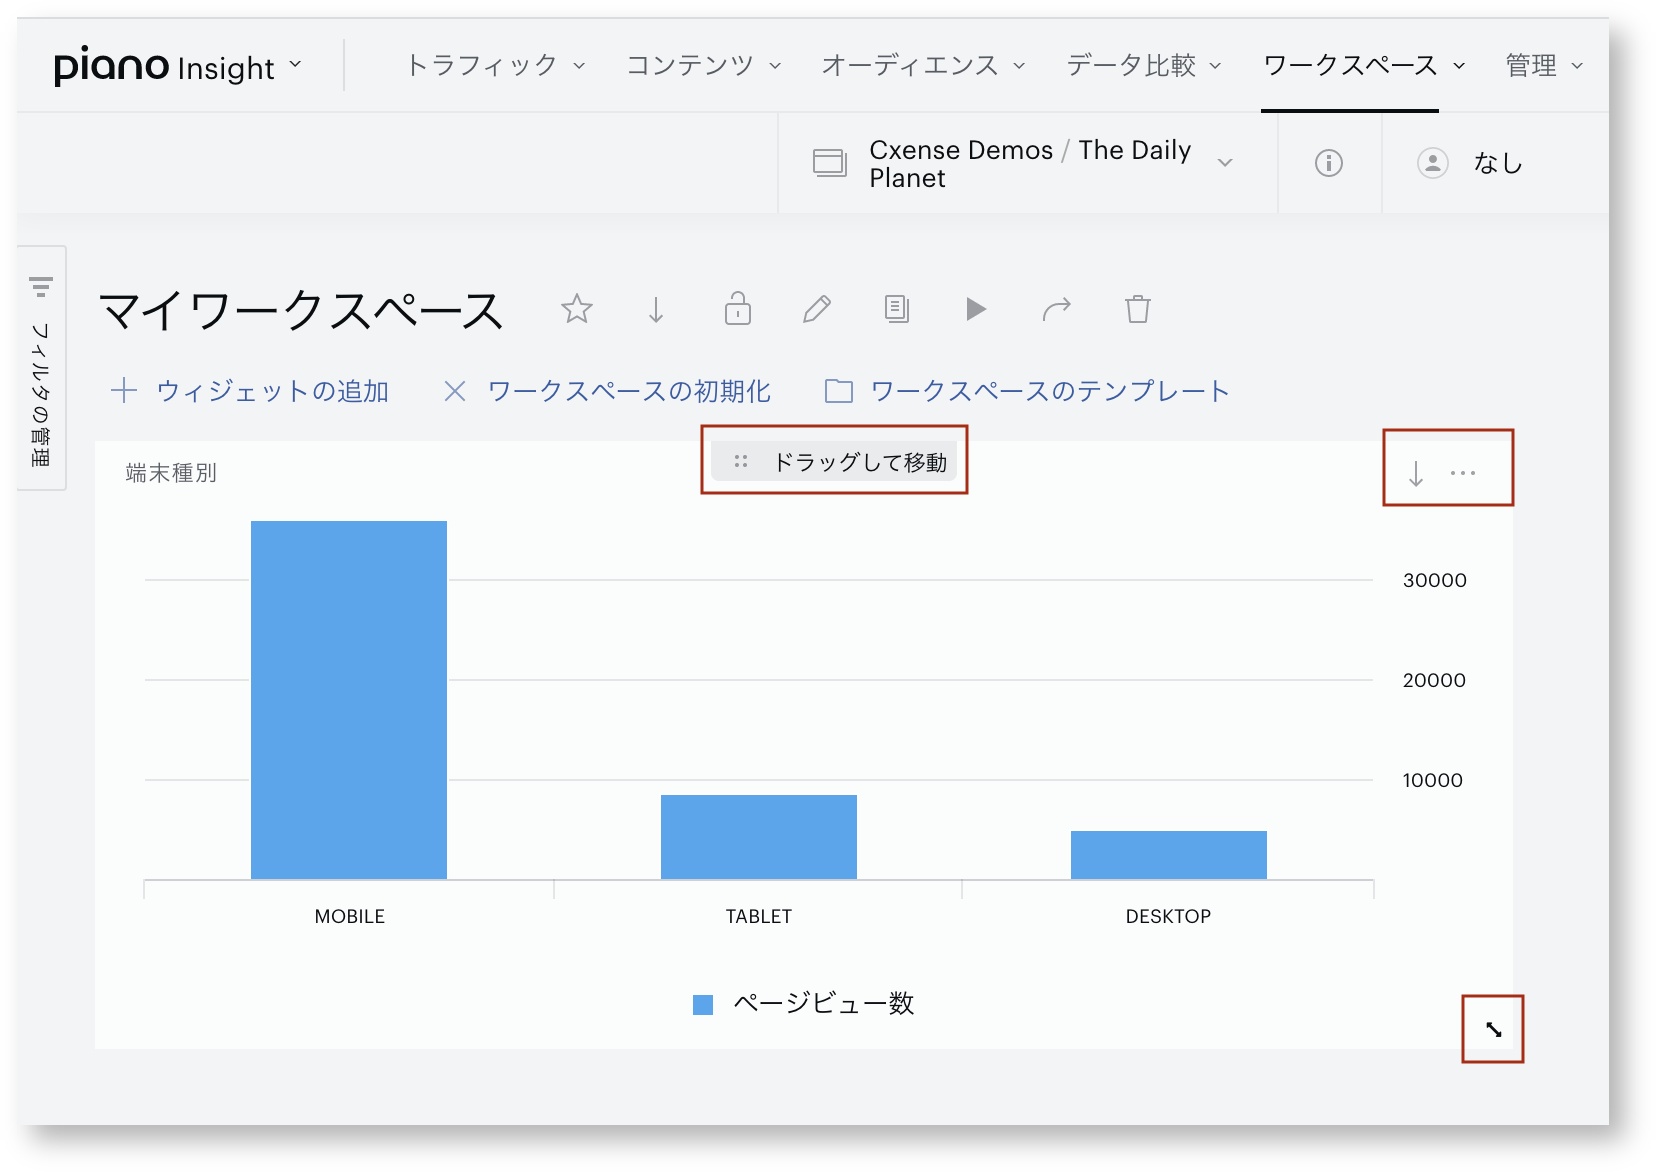
Task: Open the filter management side tab
Action: pos(41,368)
